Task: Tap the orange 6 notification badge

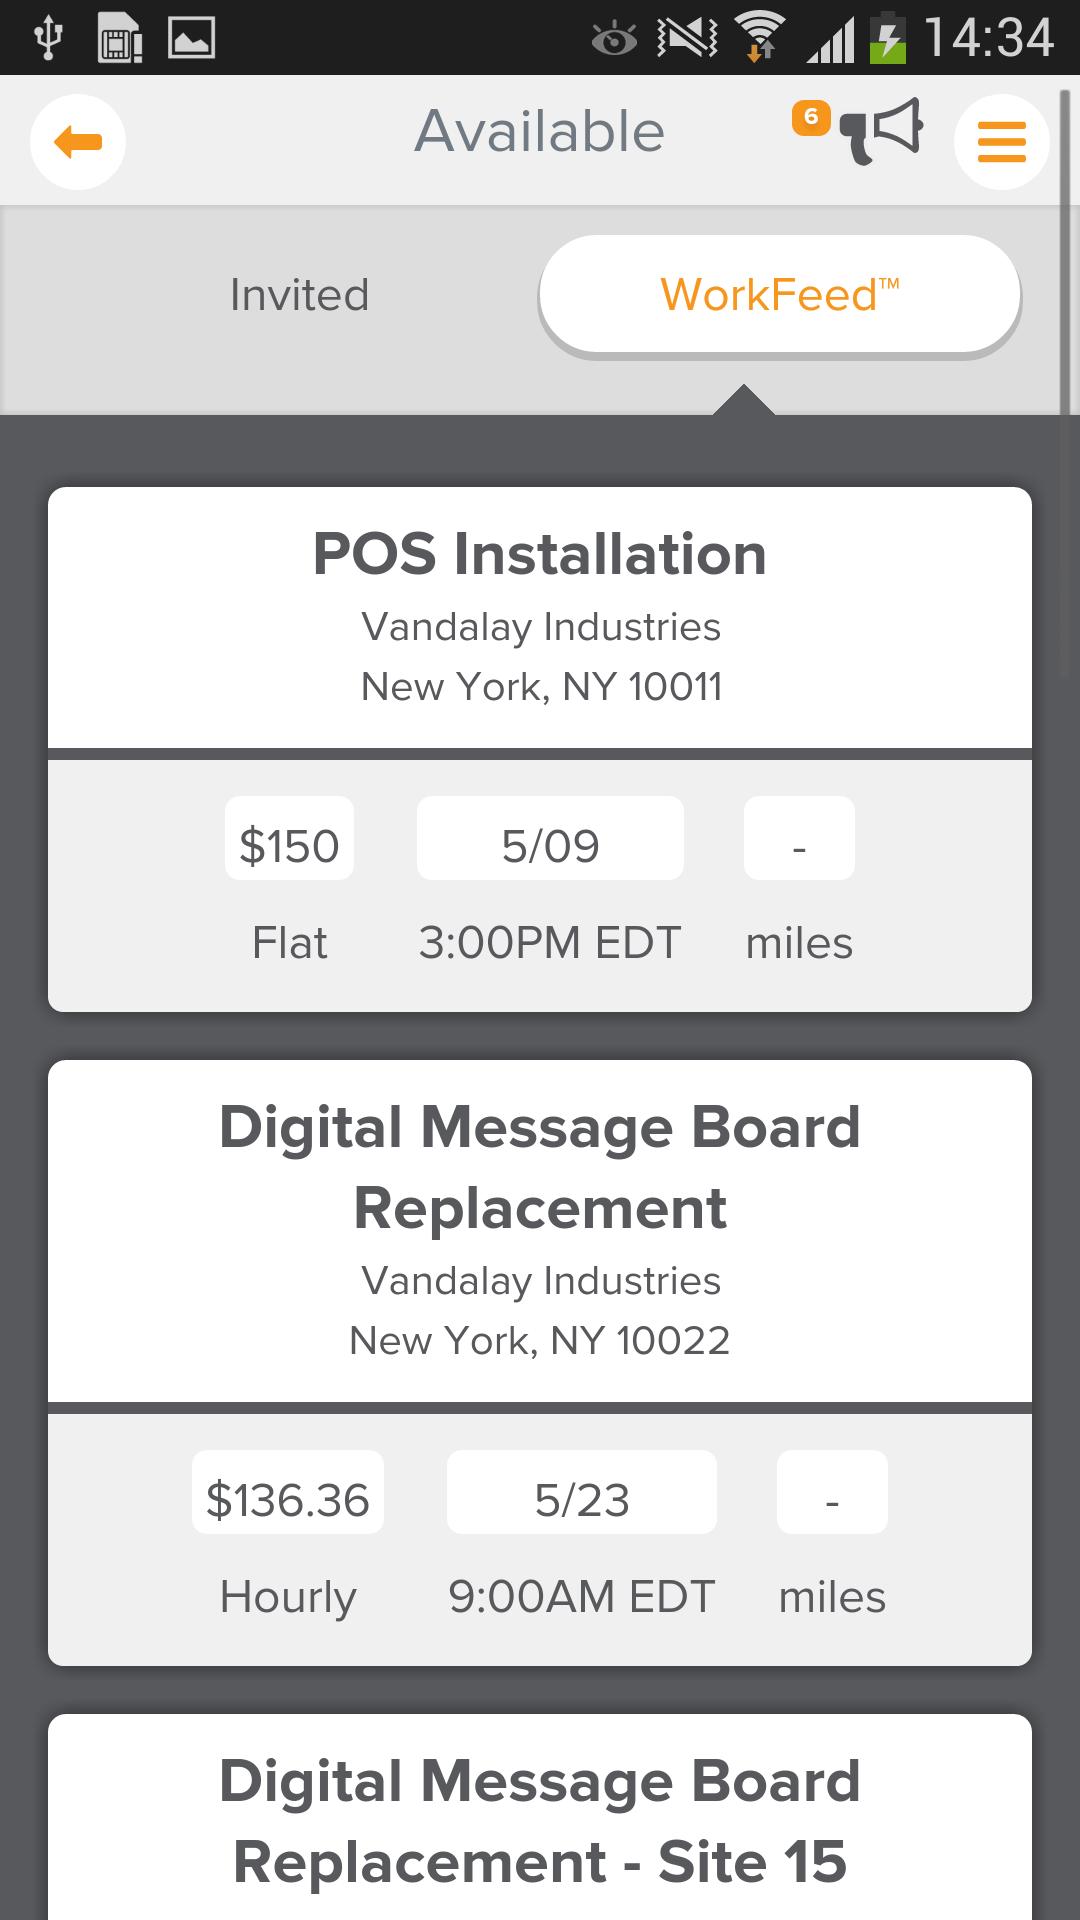Action: [811, 118]
